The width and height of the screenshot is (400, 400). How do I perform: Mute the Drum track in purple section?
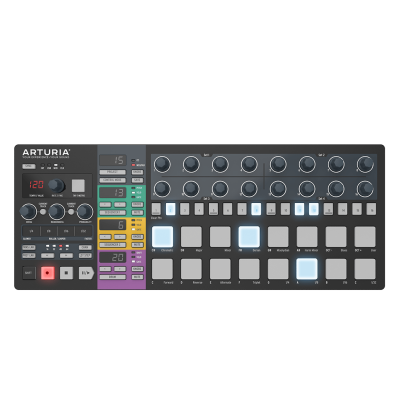[137, 277]
